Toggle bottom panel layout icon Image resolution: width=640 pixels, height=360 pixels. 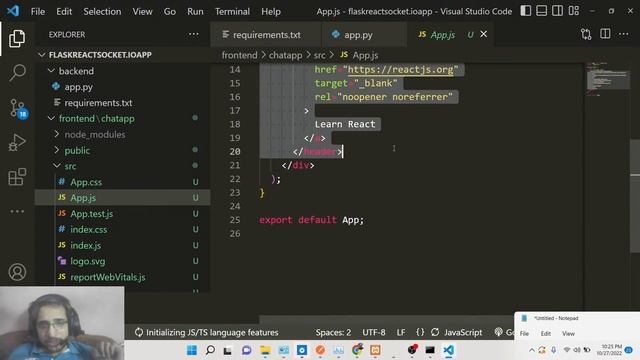tap(542, 11)
